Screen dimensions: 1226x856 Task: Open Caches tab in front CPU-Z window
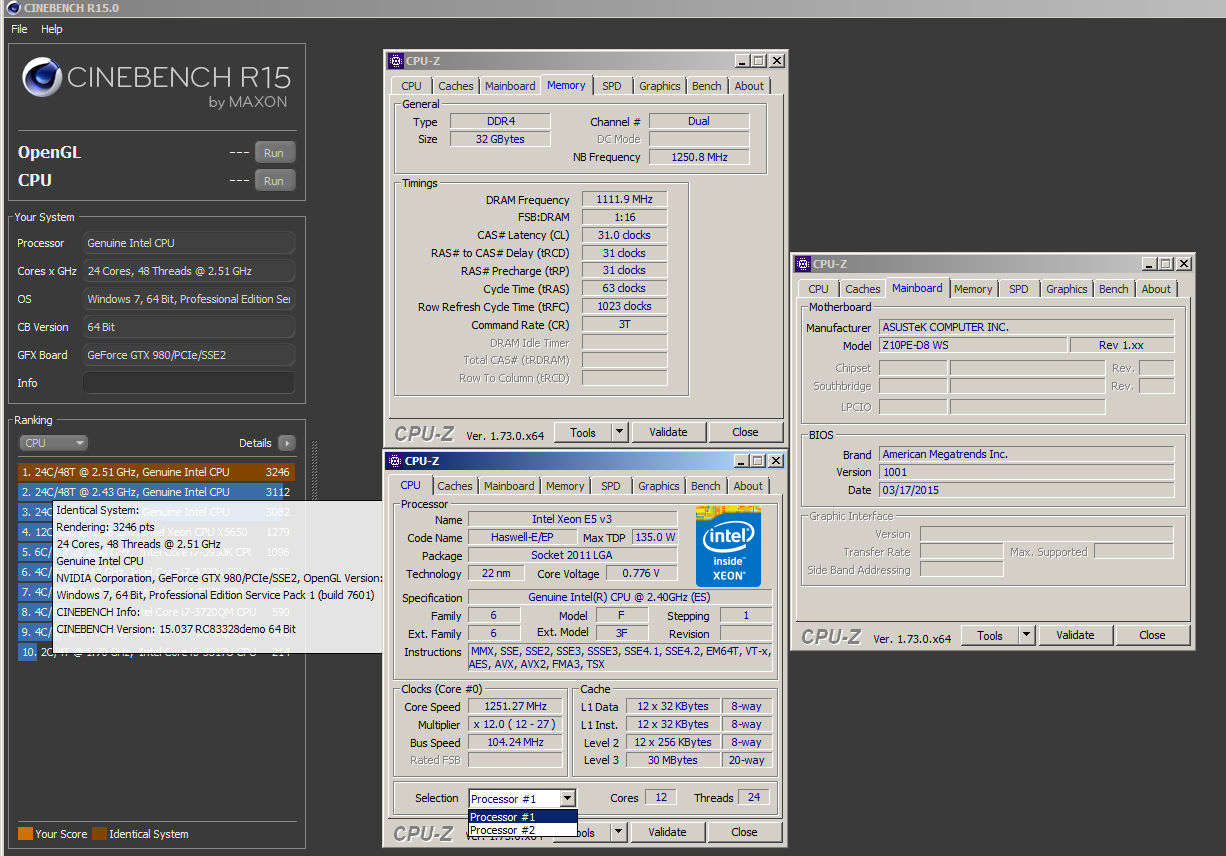[455, 486]
